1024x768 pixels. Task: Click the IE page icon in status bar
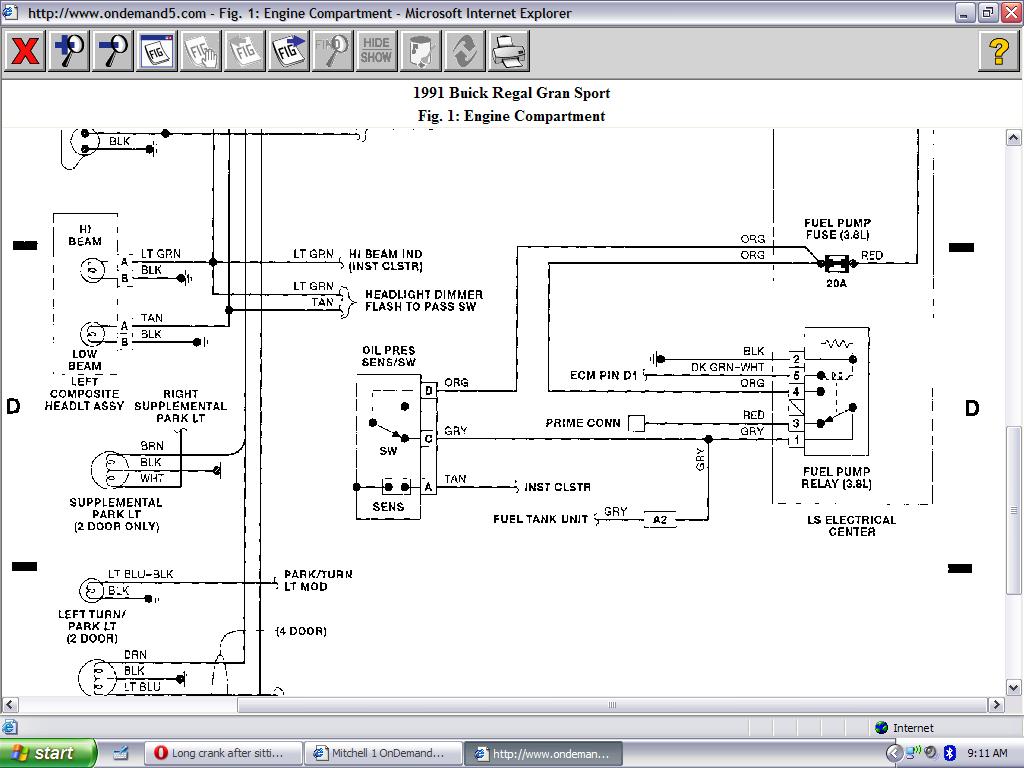coord(9,728)
